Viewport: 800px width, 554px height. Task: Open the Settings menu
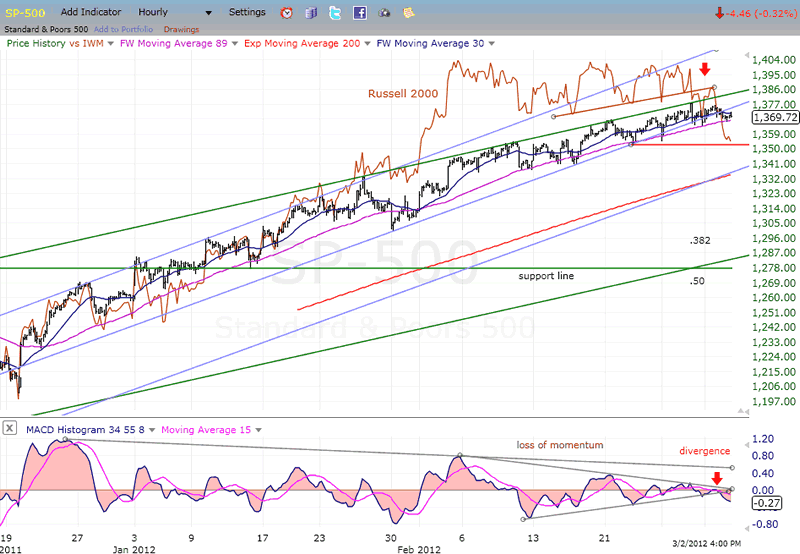point(247,12)
